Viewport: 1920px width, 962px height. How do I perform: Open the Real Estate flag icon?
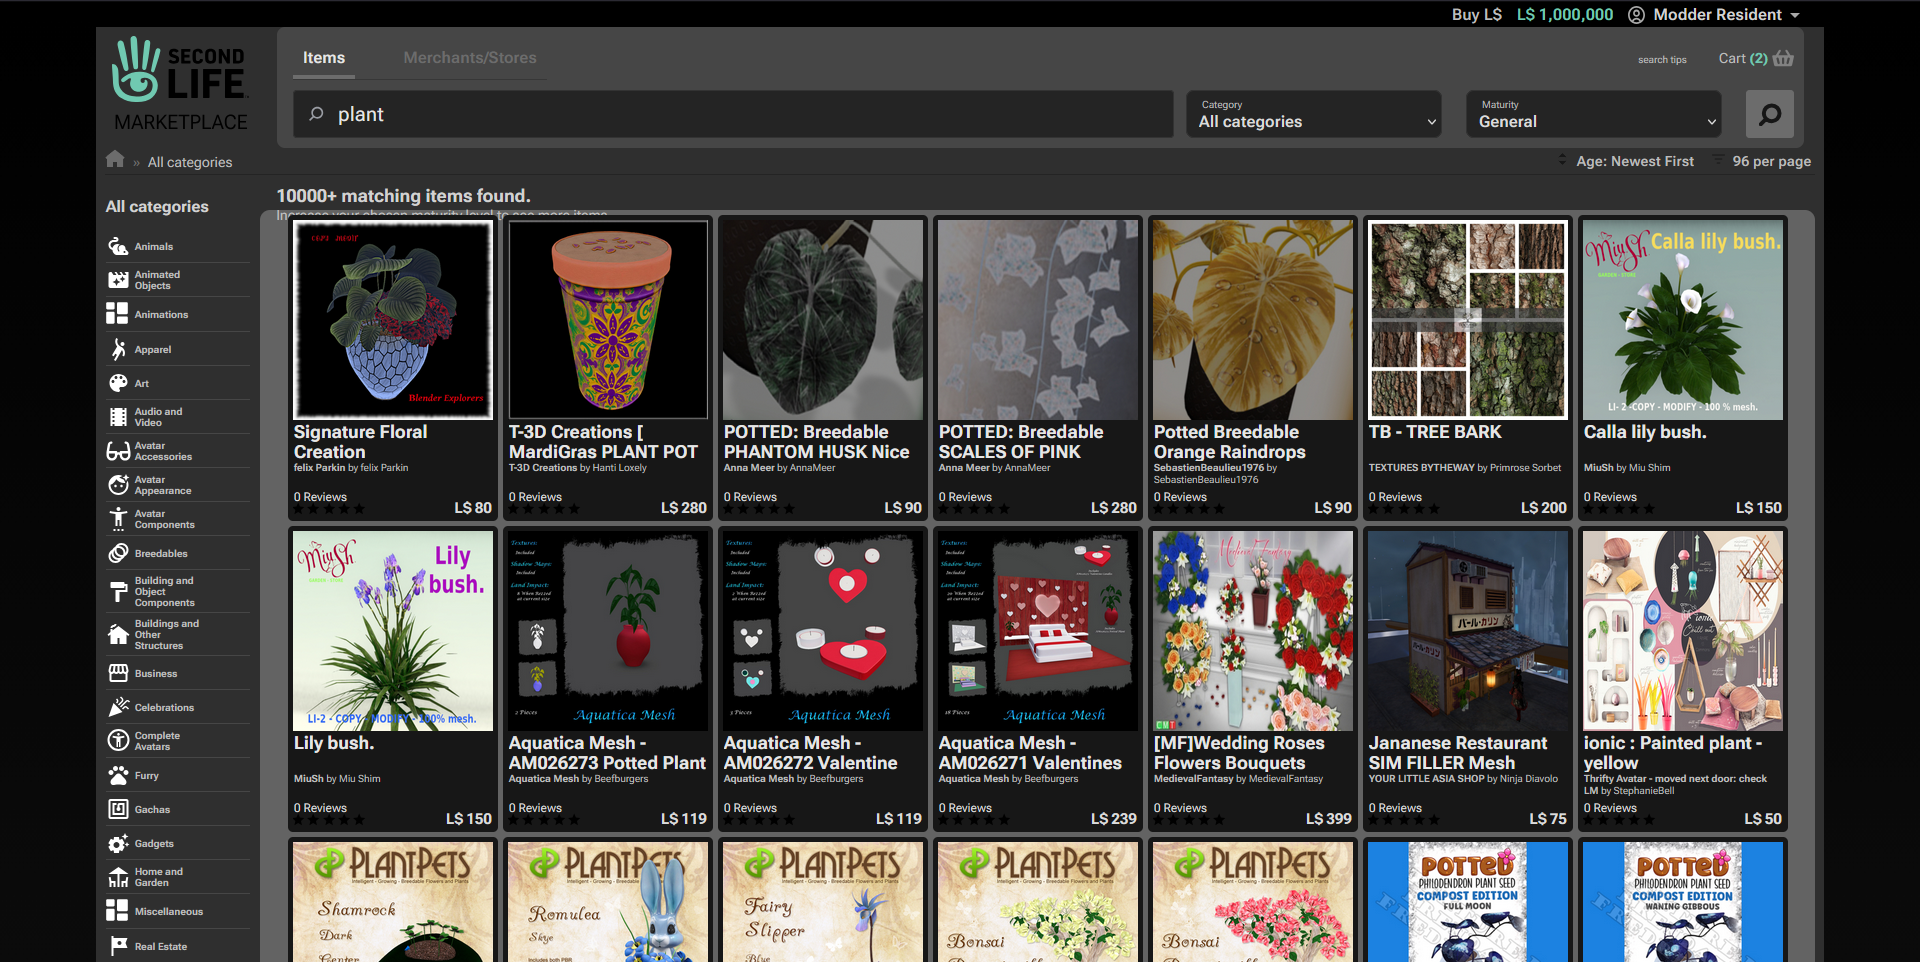pyautogui.click(x=118, y=946)
